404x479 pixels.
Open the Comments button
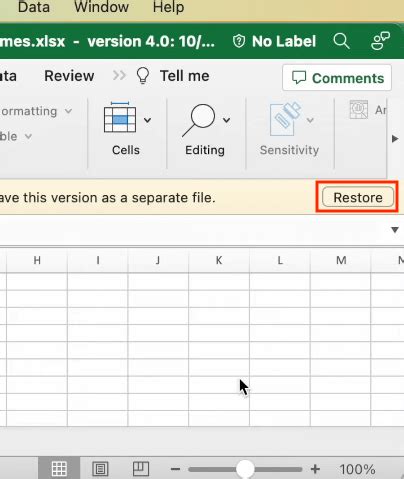tap(337, 78)
